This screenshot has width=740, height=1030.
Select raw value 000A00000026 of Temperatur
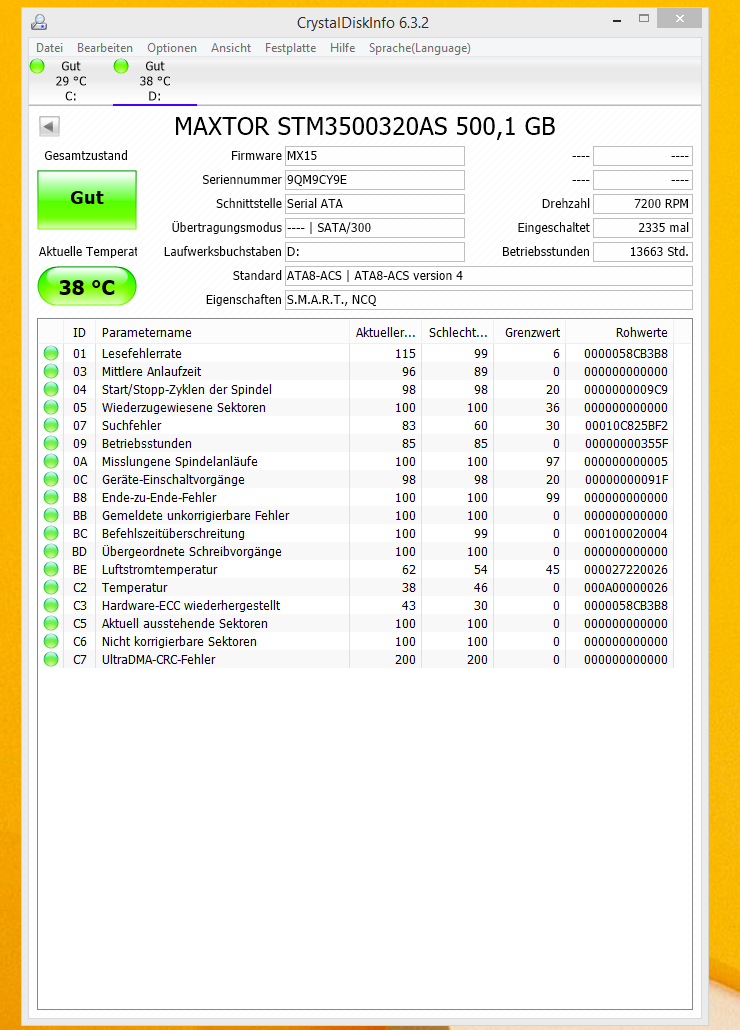point(626,587)
